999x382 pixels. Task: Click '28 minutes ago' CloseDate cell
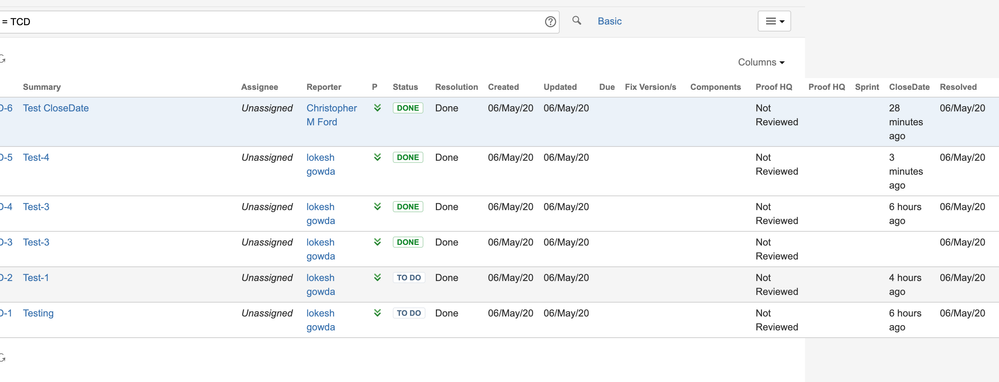pyautogui.click(x=906, y=122)
